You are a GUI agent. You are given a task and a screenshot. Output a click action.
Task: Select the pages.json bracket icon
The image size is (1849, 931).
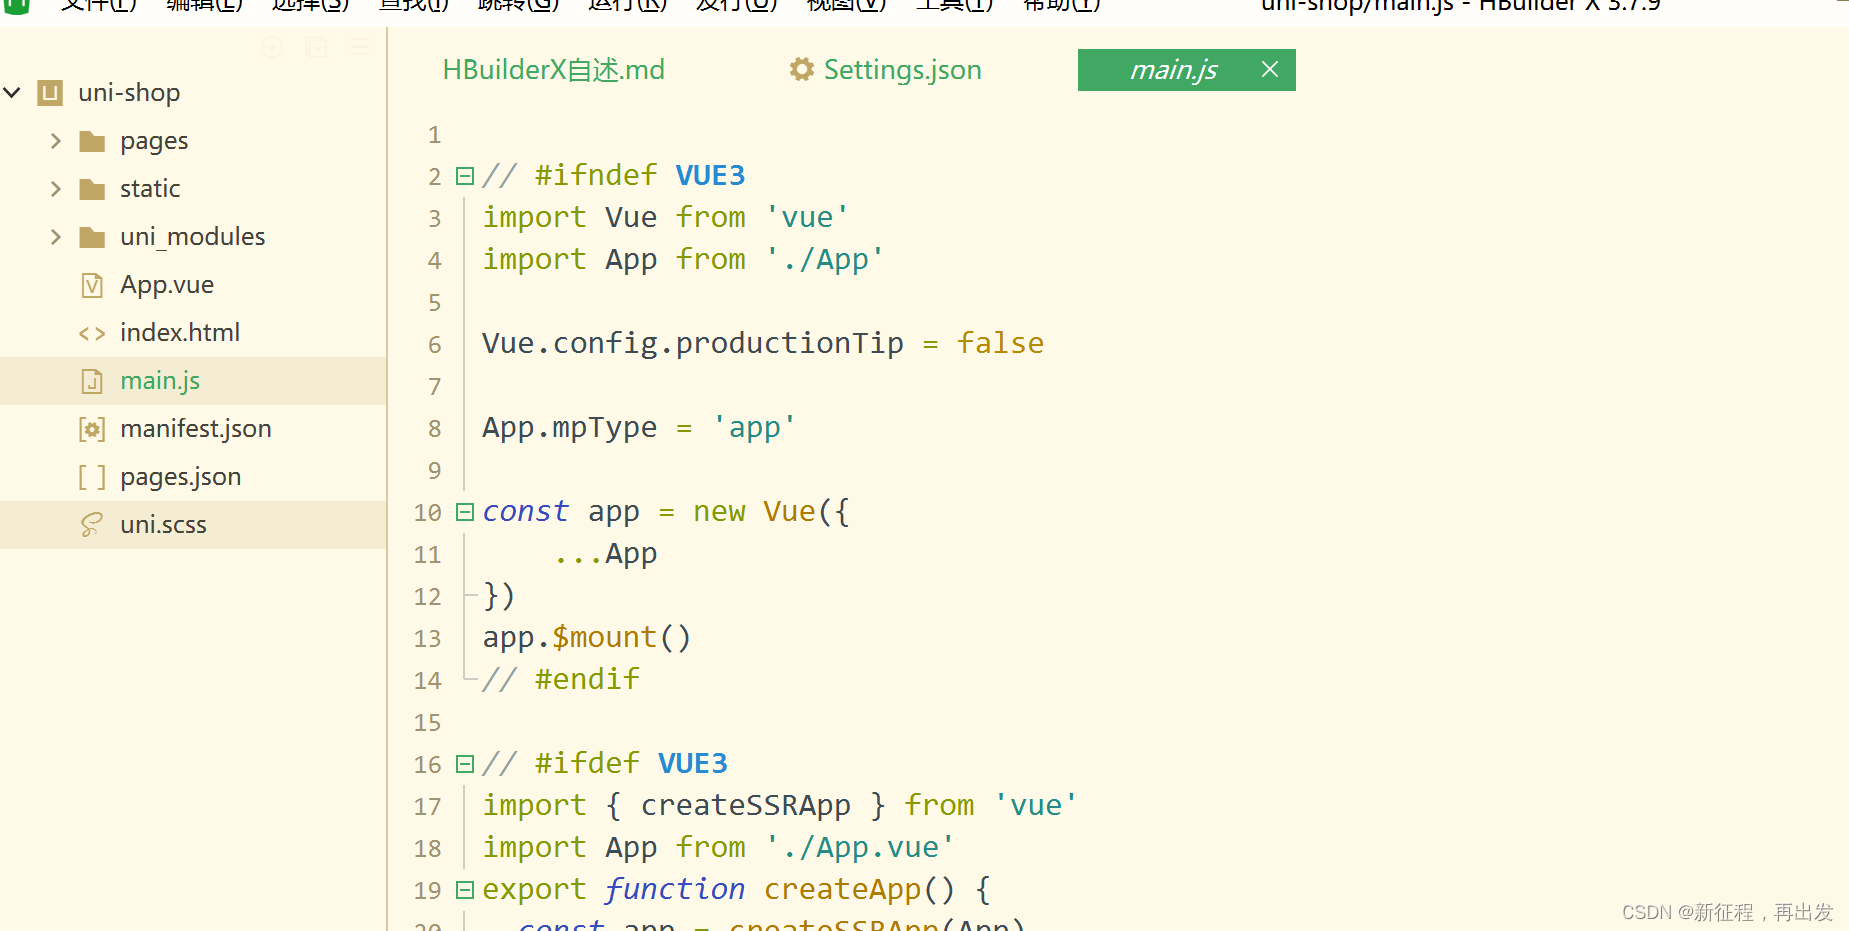tap(92, 478)
